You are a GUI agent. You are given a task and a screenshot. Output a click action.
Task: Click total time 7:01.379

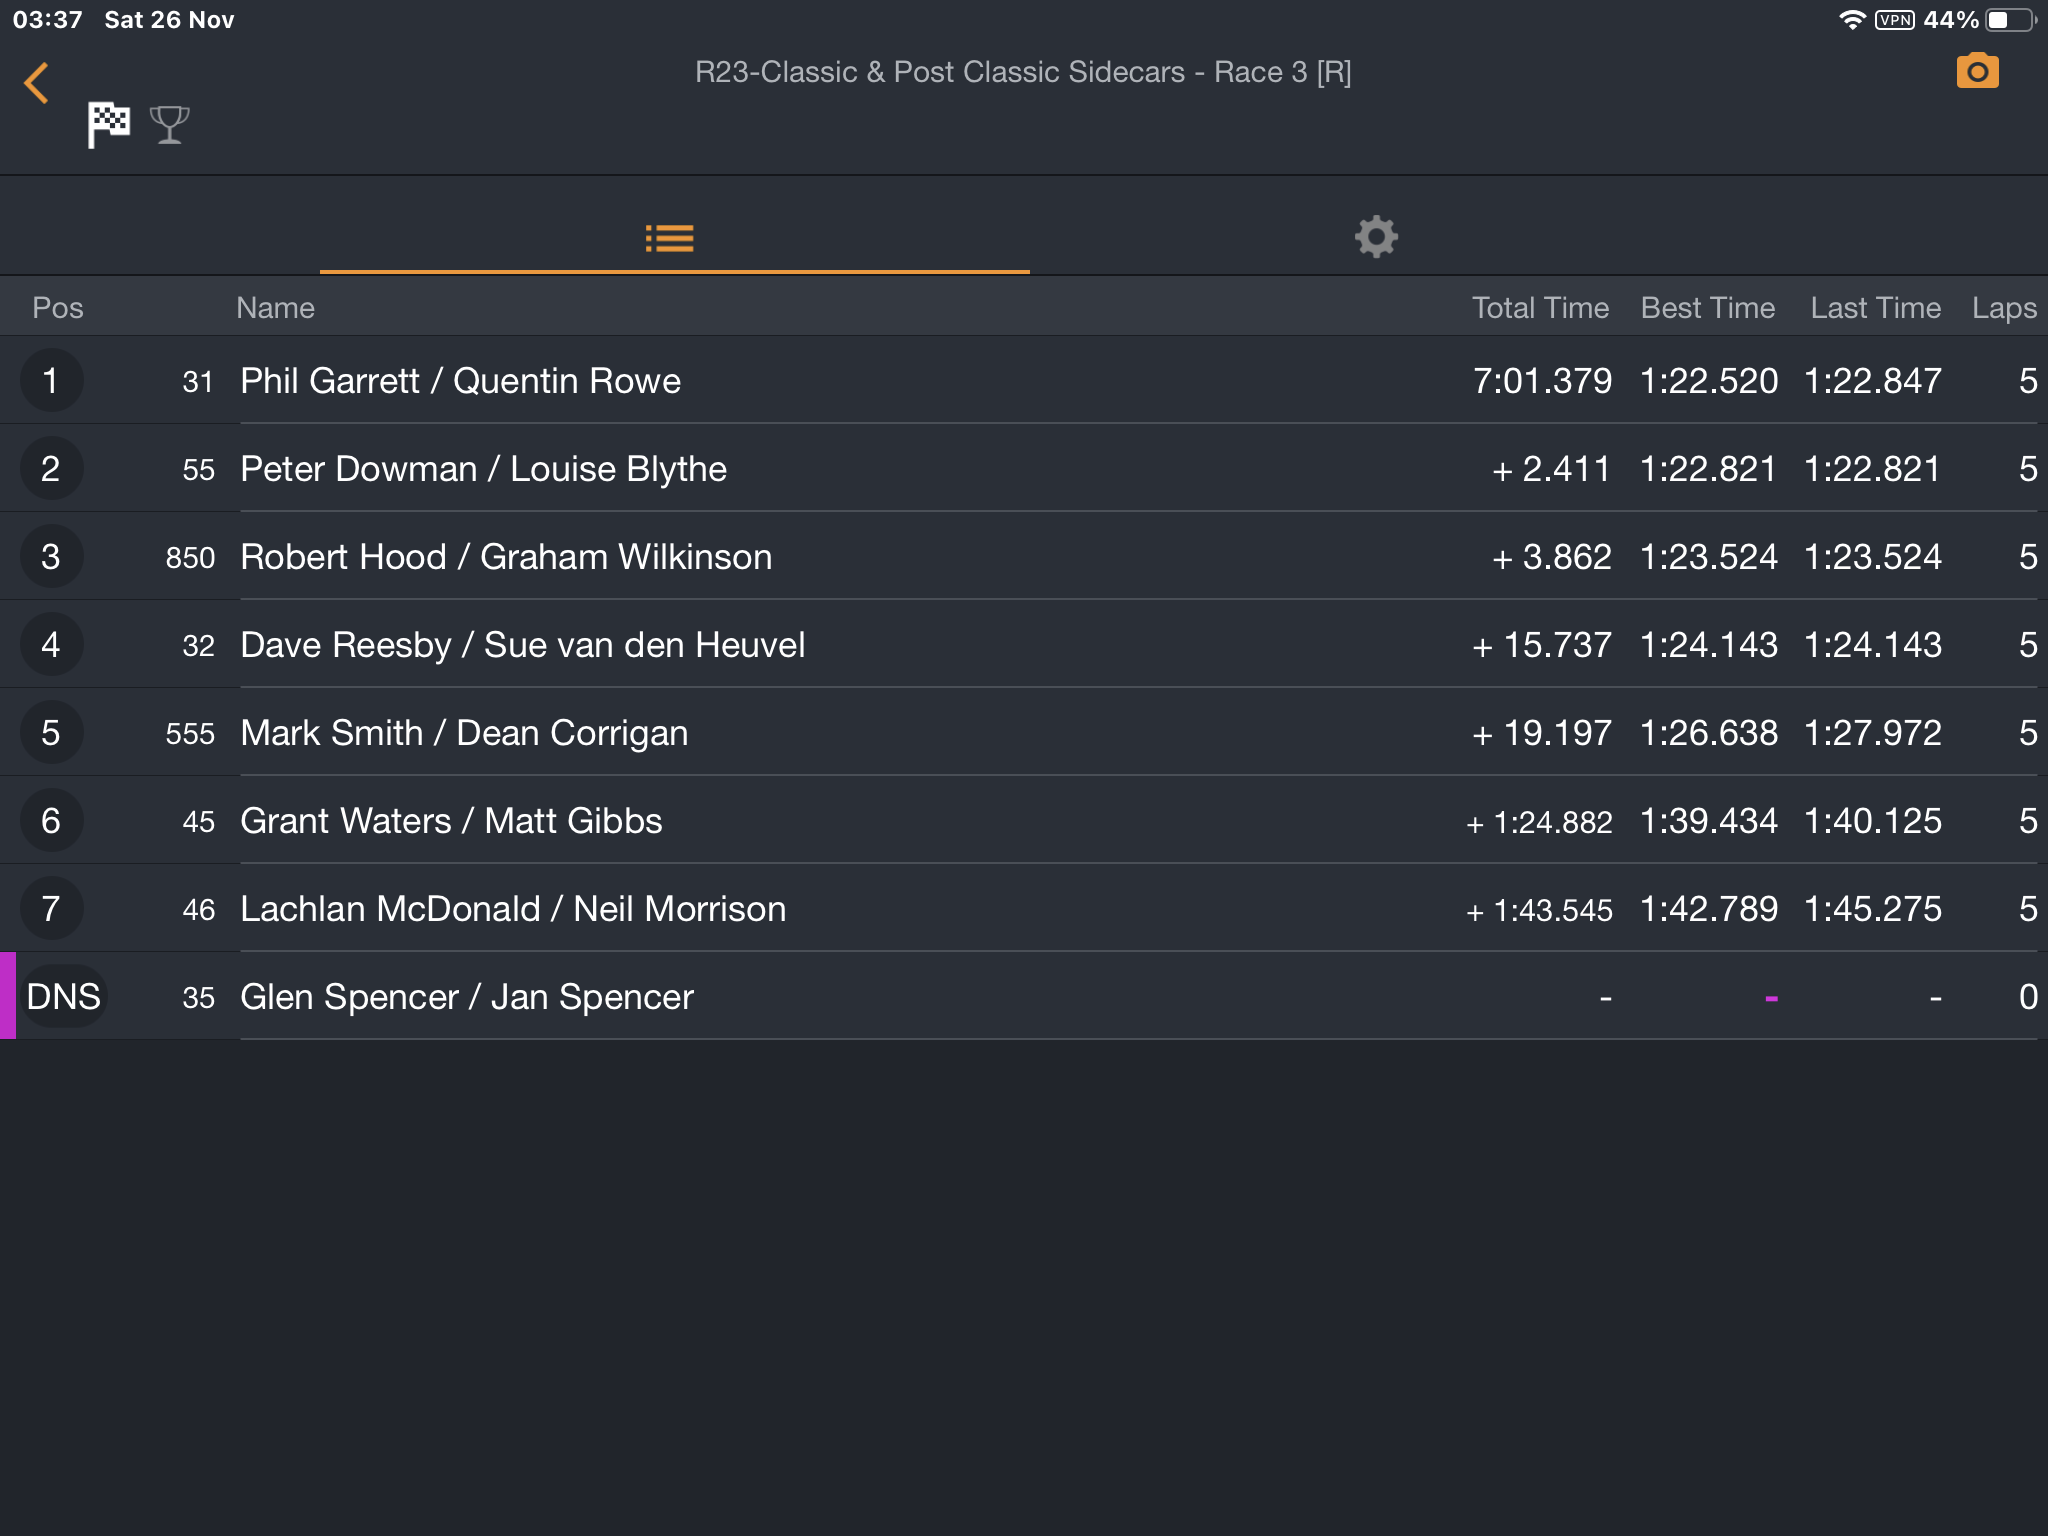click(x=1542, y=381)
